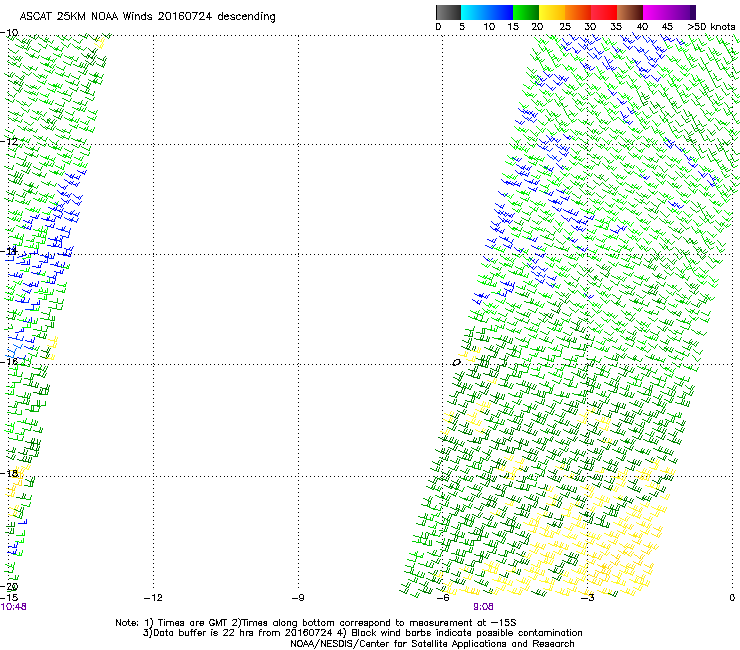Click the note line 'Times are GMT'

[x=194, y=623]
